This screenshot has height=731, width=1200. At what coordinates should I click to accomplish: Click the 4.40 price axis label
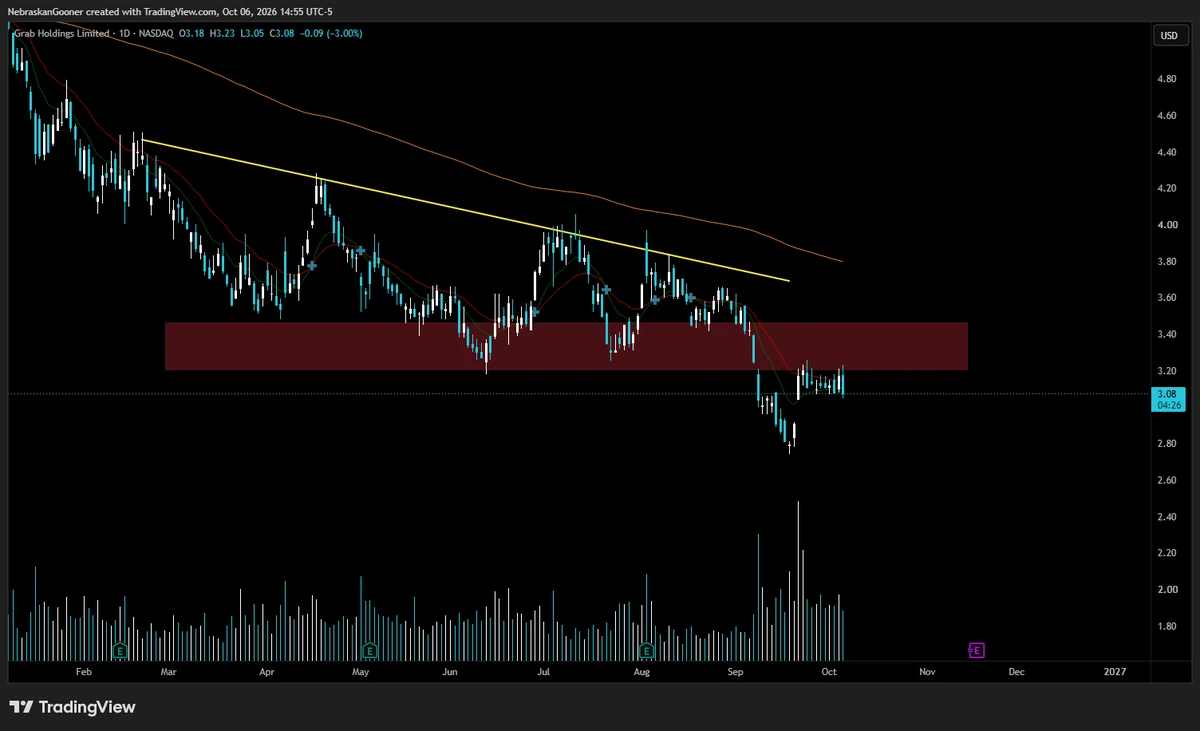point(1166,152)
